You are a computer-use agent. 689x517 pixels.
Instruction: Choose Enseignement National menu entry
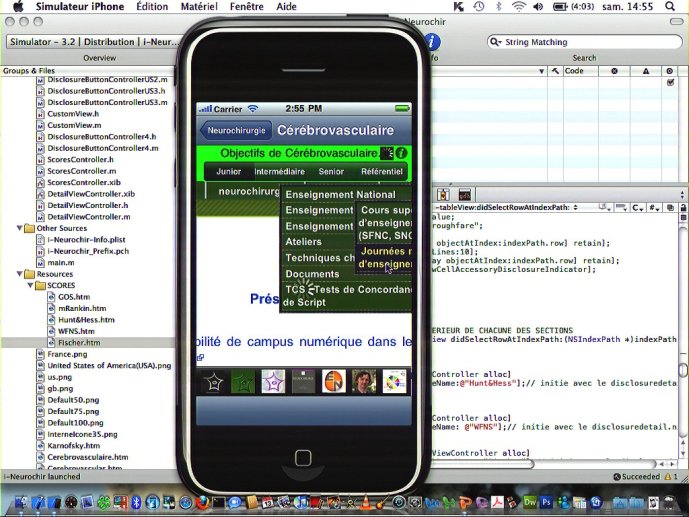[x=340, y=195]
